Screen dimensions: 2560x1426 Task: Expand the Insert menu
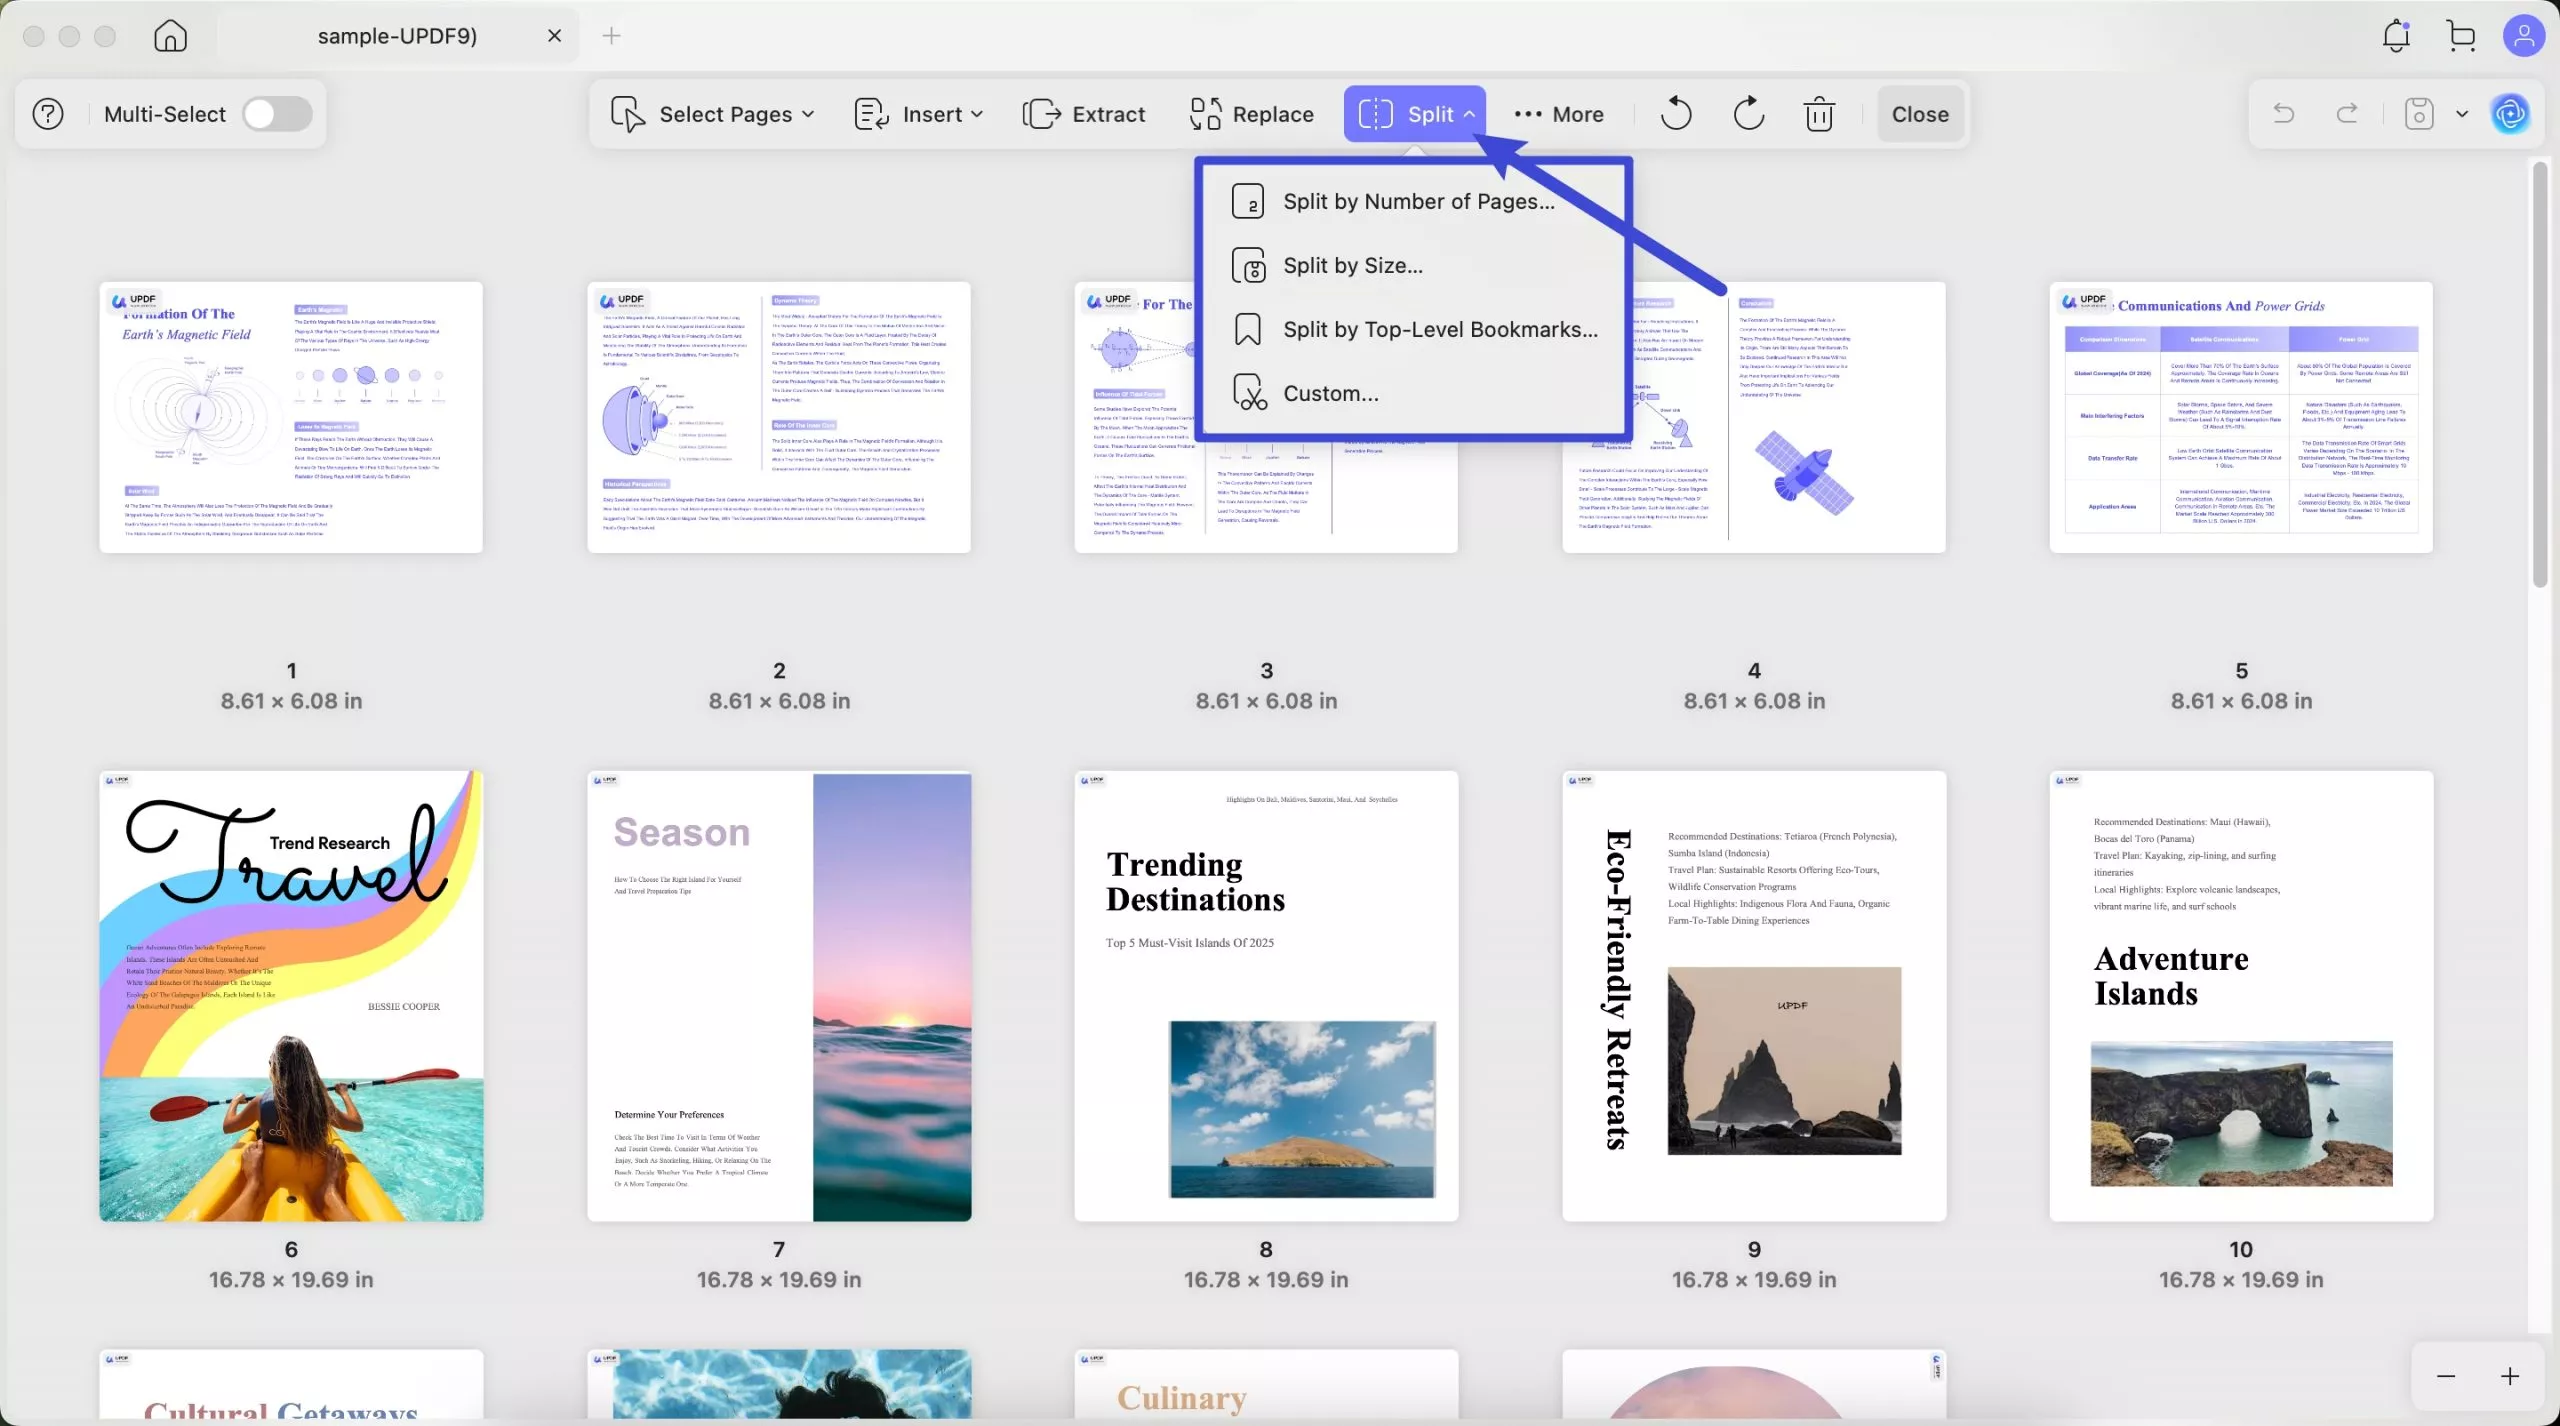(x=918, y=113)
